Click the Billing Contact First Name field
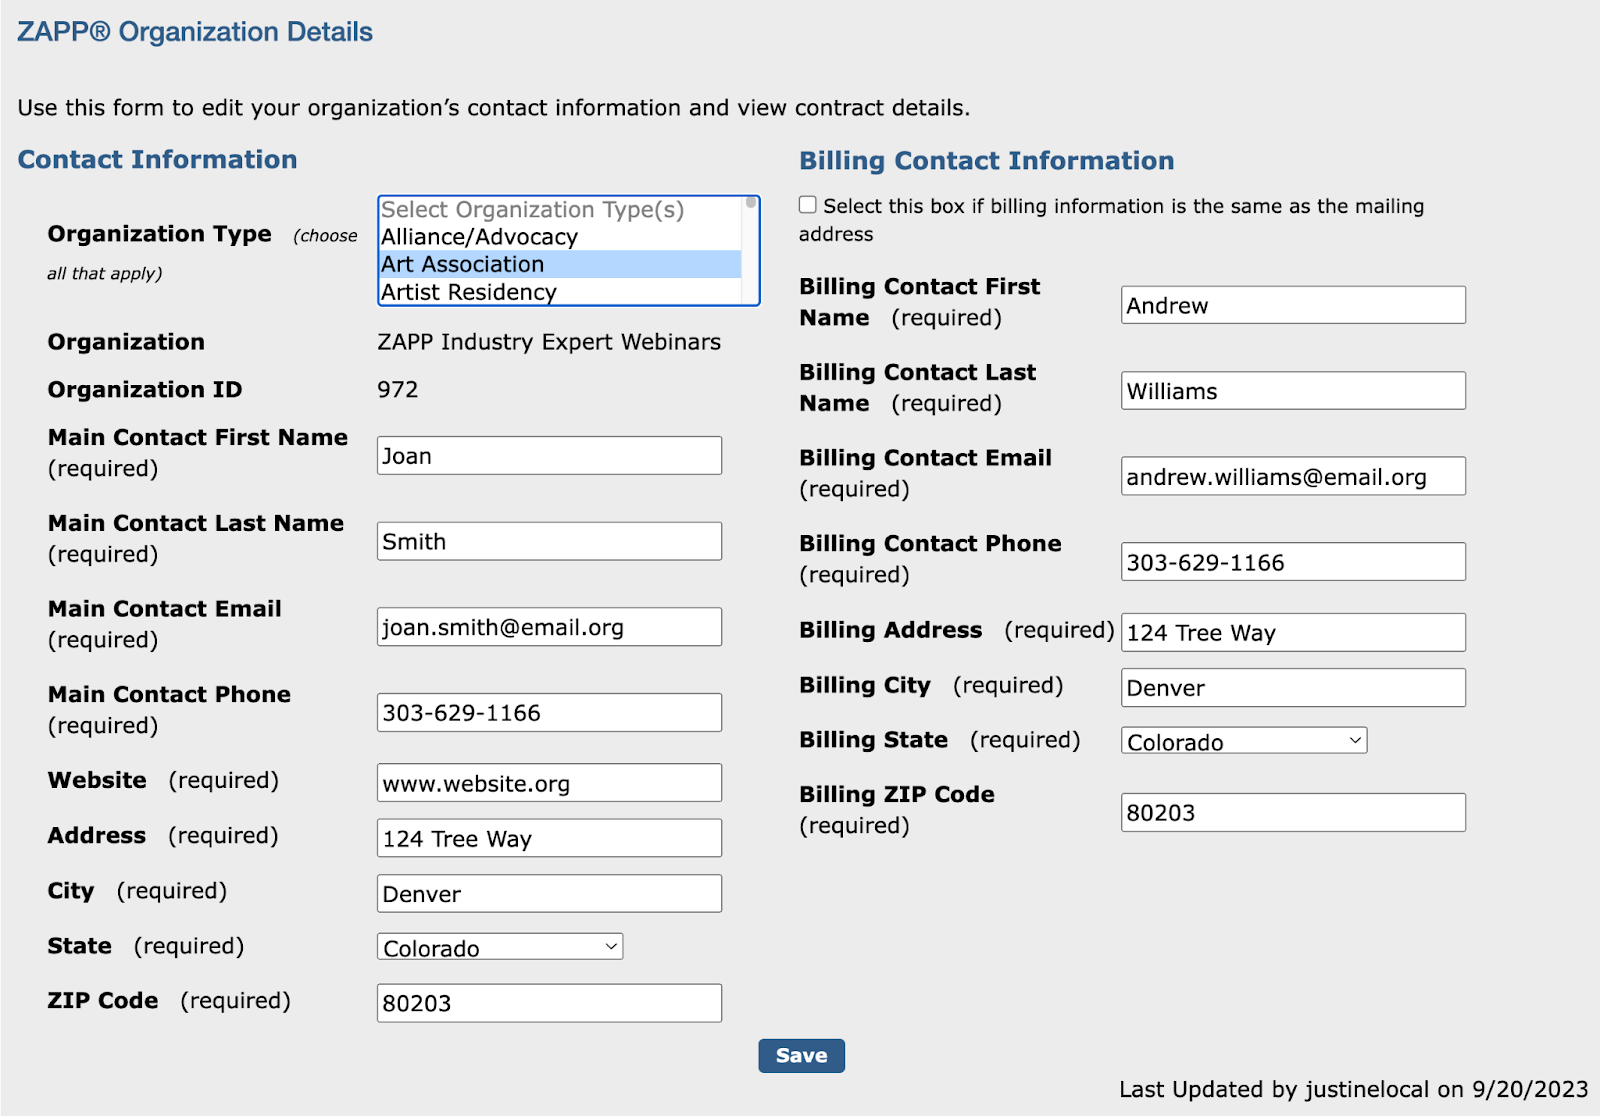1600x1116 pixels. pos(1292,305)
